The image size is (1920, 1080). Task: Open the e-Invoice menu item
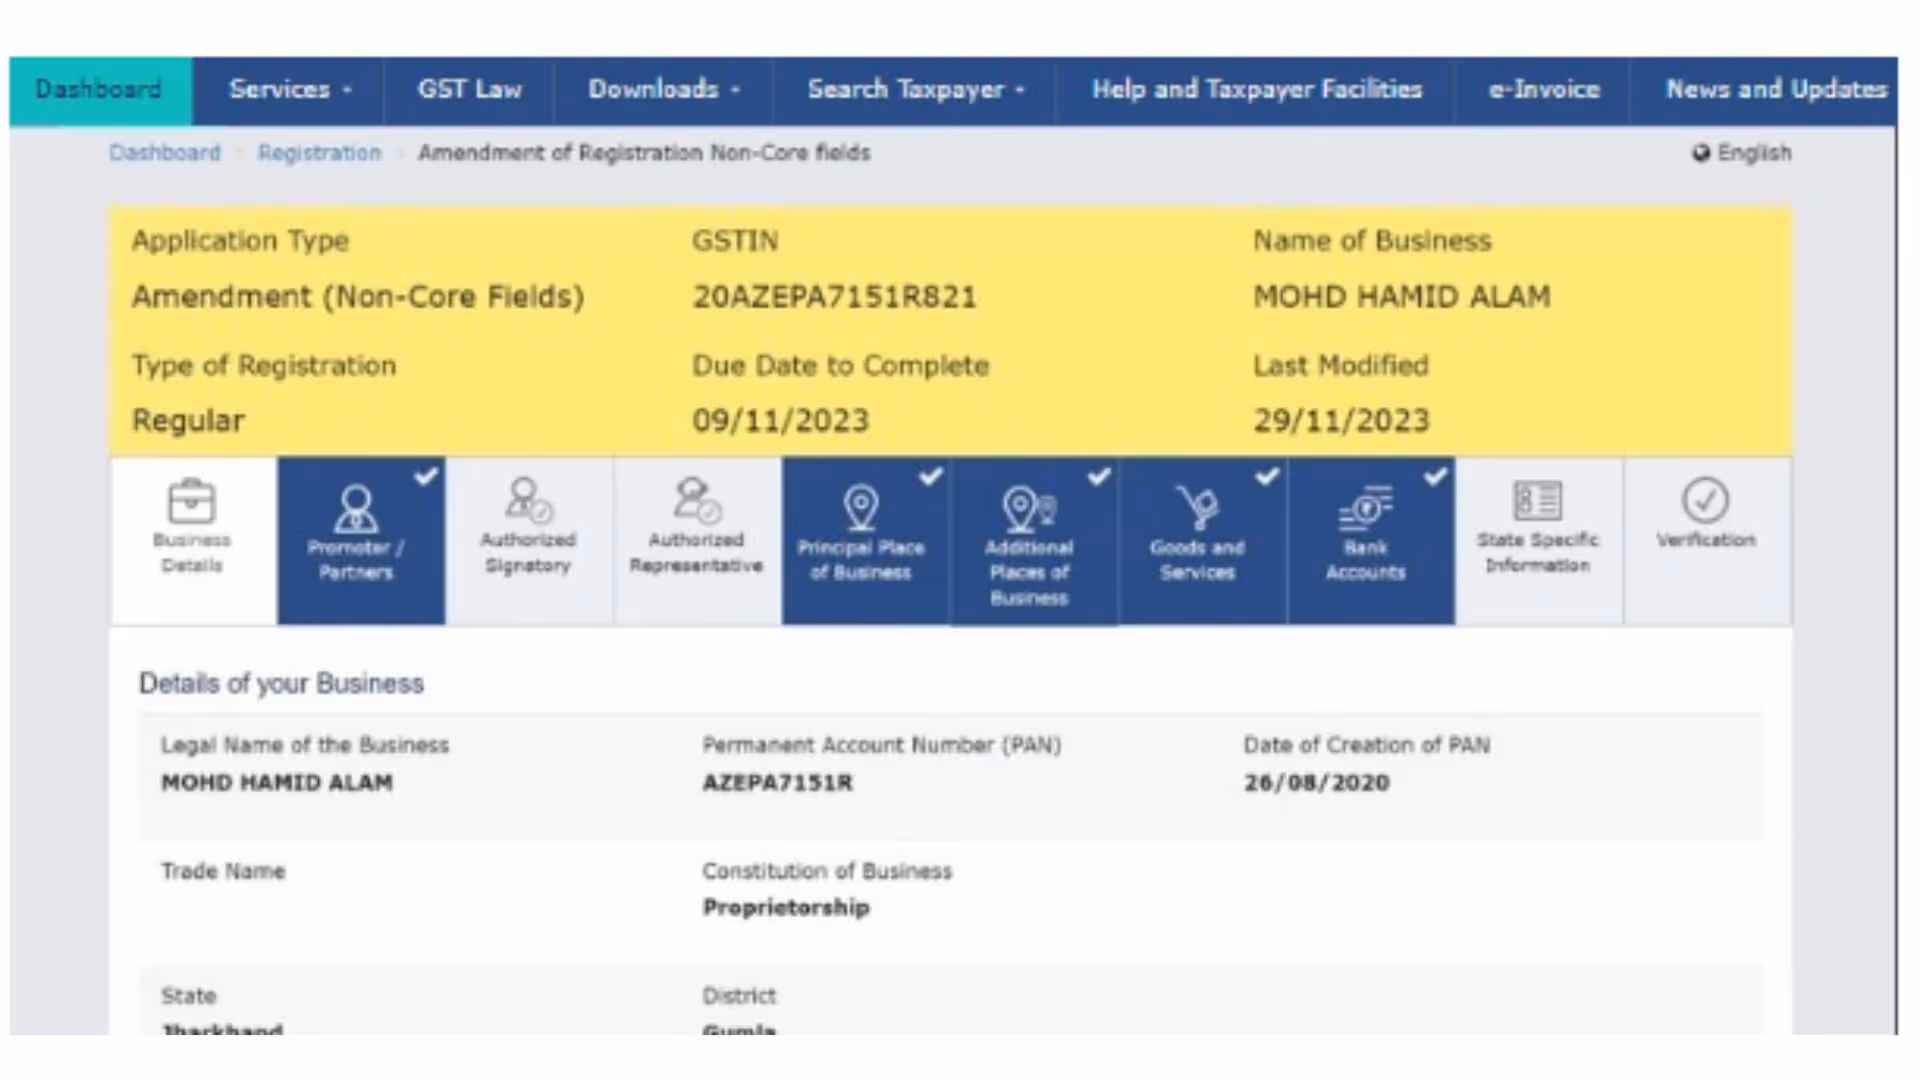(1543, 90)
